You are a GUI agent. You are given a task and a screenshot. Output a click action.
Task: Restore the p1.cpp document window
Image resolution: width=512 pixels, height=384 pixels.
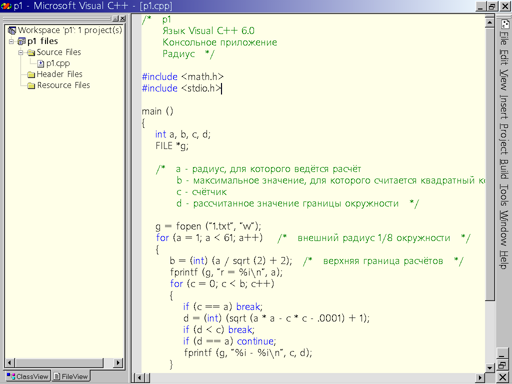tap(502, 366)
